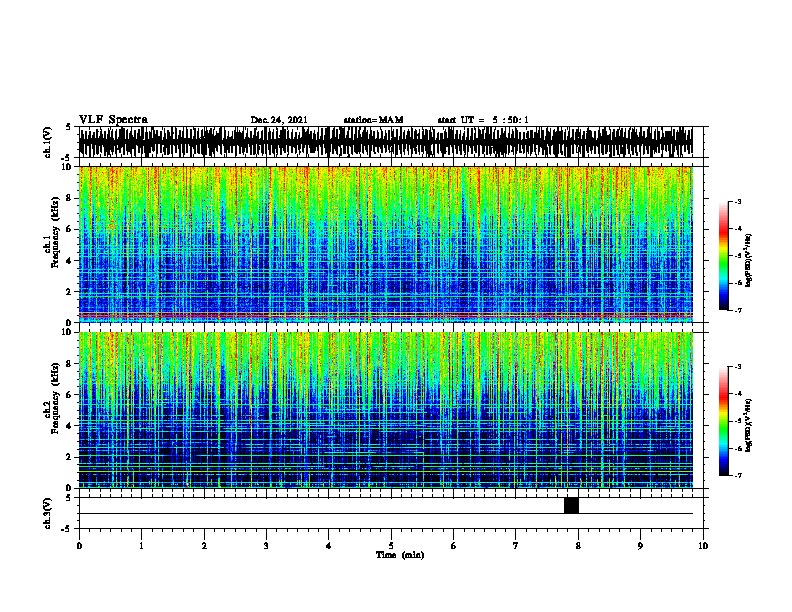
Task: Click the red horizontal band at bottom of ch.1 spectrogram
Action: (x=386, y=316)
